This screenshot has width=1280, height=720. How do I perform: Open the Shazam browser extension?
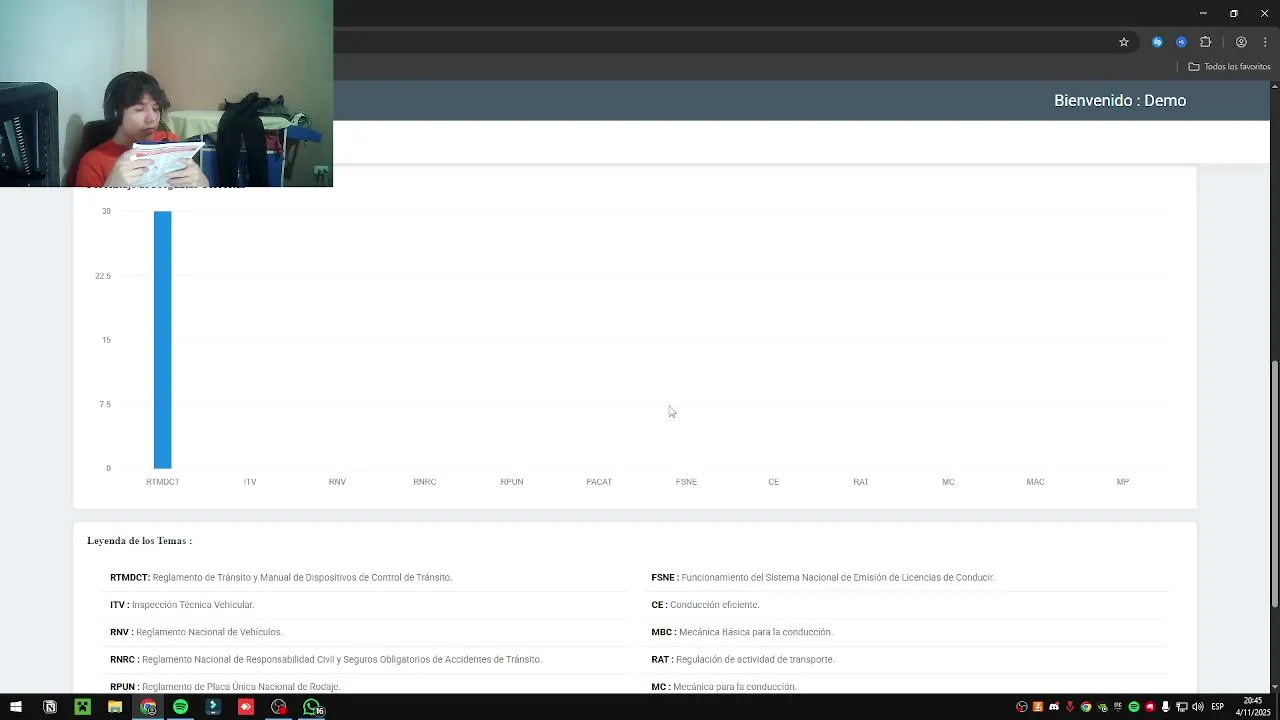[x=1157, y=42]
